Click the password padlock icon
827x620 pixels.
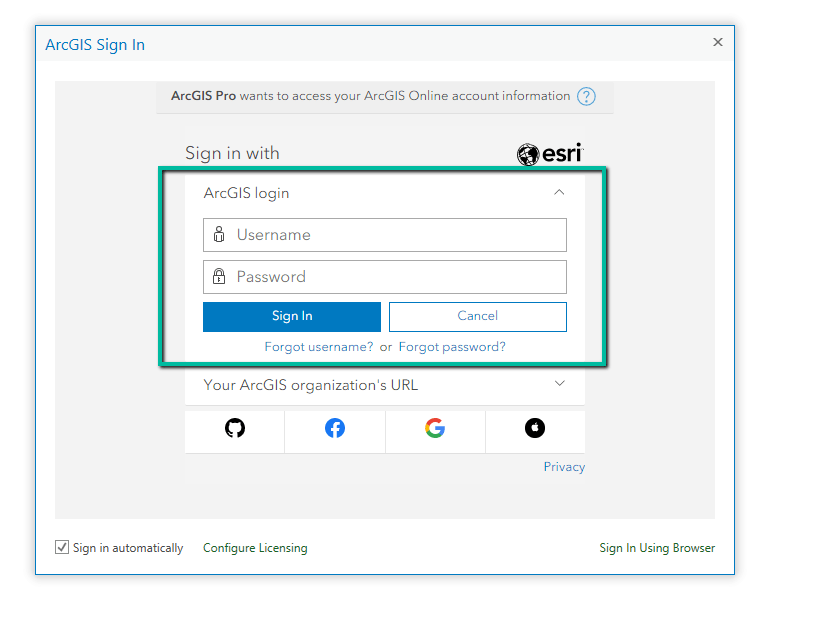(220, 277)
